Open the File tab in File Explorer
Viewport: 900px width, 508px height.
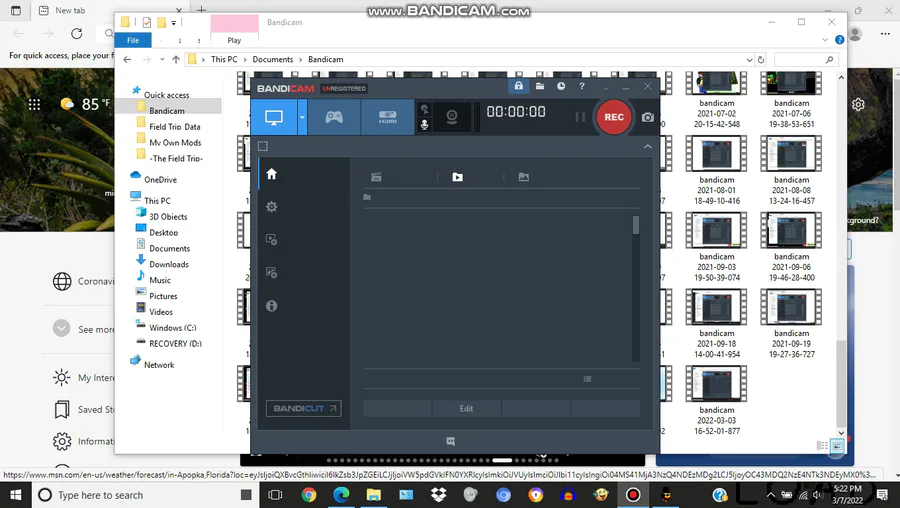(x=133, y=40)
